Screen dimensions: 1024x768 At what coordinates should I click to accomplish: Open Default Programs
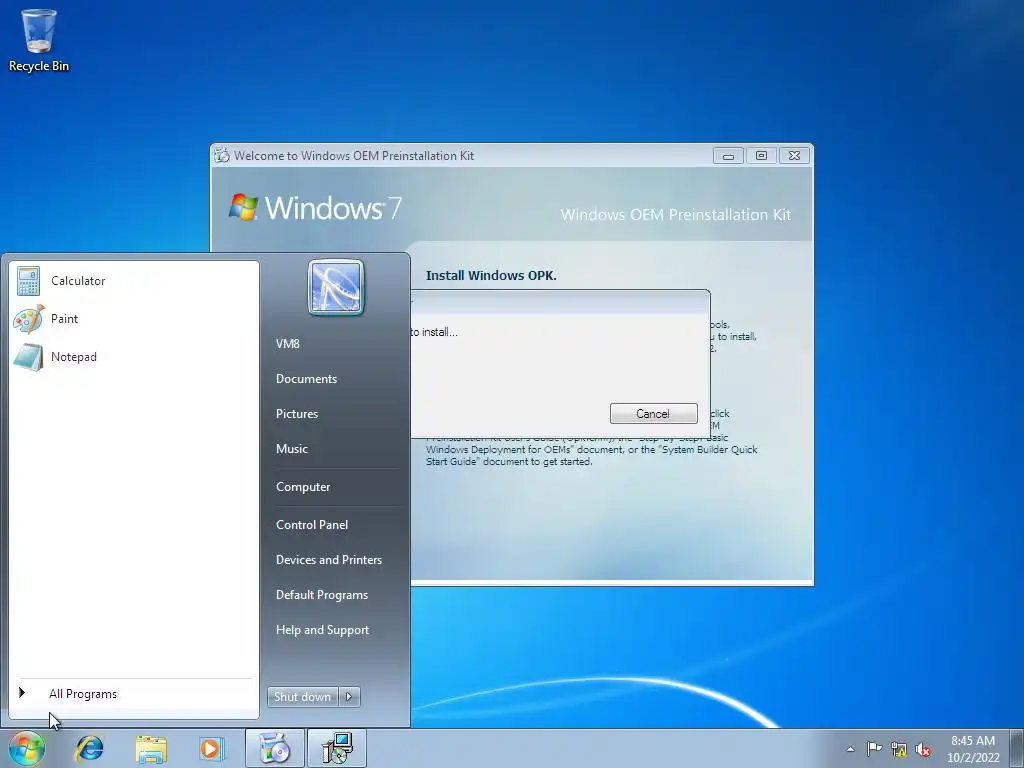322,595
